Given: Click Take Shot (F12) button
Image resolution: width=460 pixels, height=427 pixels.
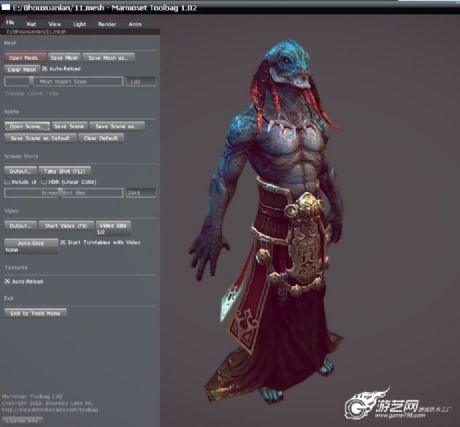Looking at the screenshot, I should 65,171.
